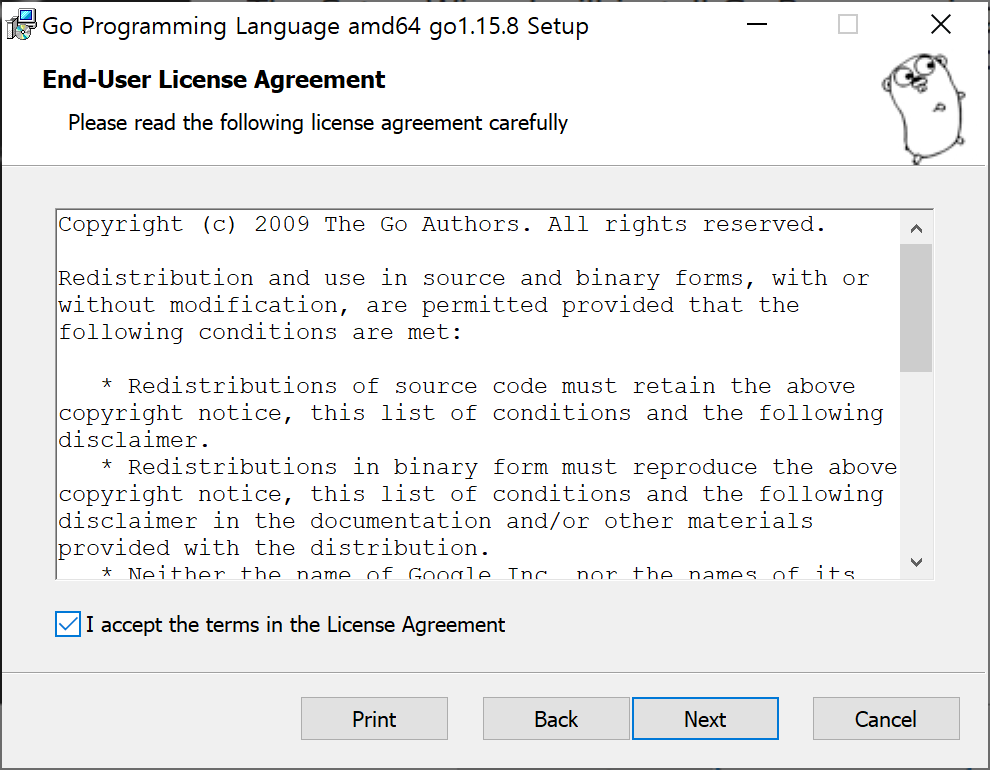Click the license scrollbar up arrow

pyautogui.click(x=917, y=228)
